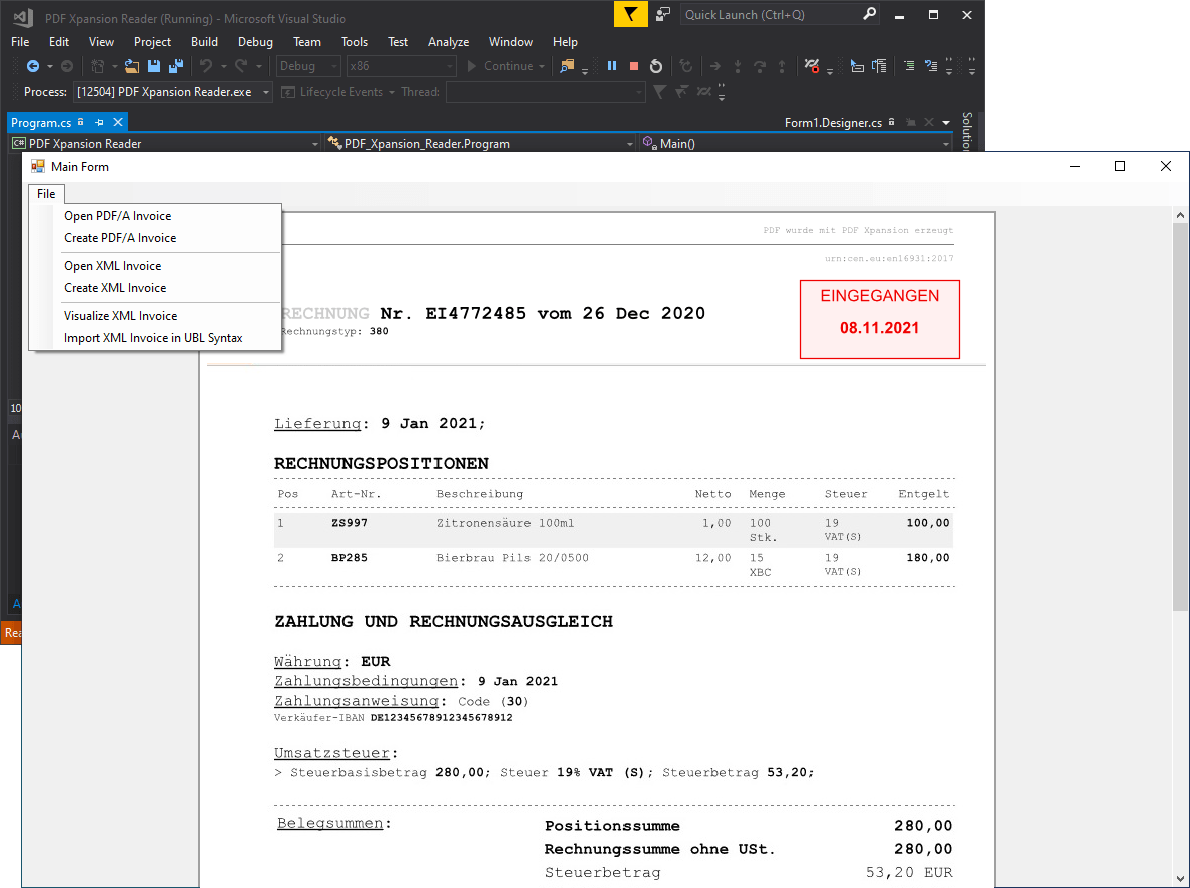Stop Debugging with the red square icon
1190x888 pixels.
[x=634, y=66]
